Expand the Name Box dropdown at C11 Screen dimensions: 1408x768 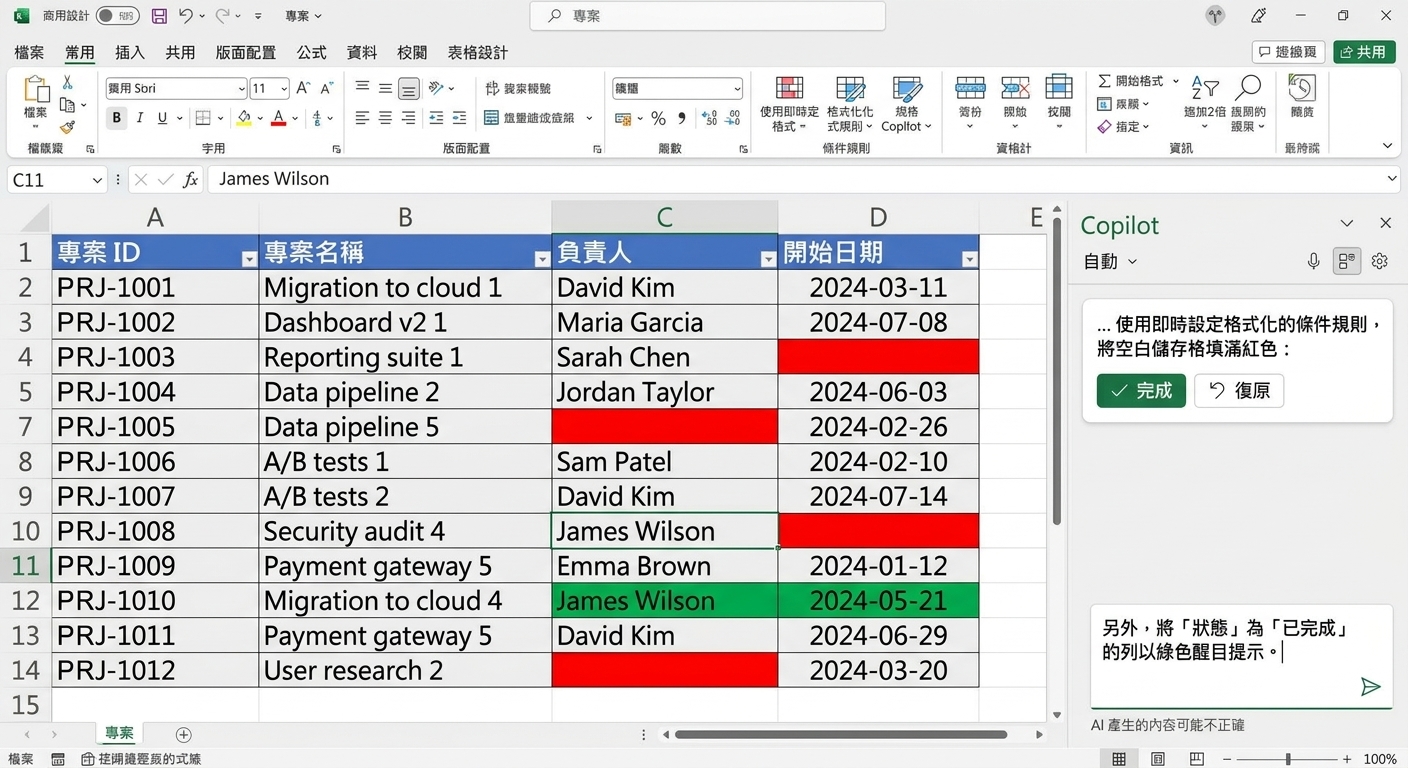(97, 180)
